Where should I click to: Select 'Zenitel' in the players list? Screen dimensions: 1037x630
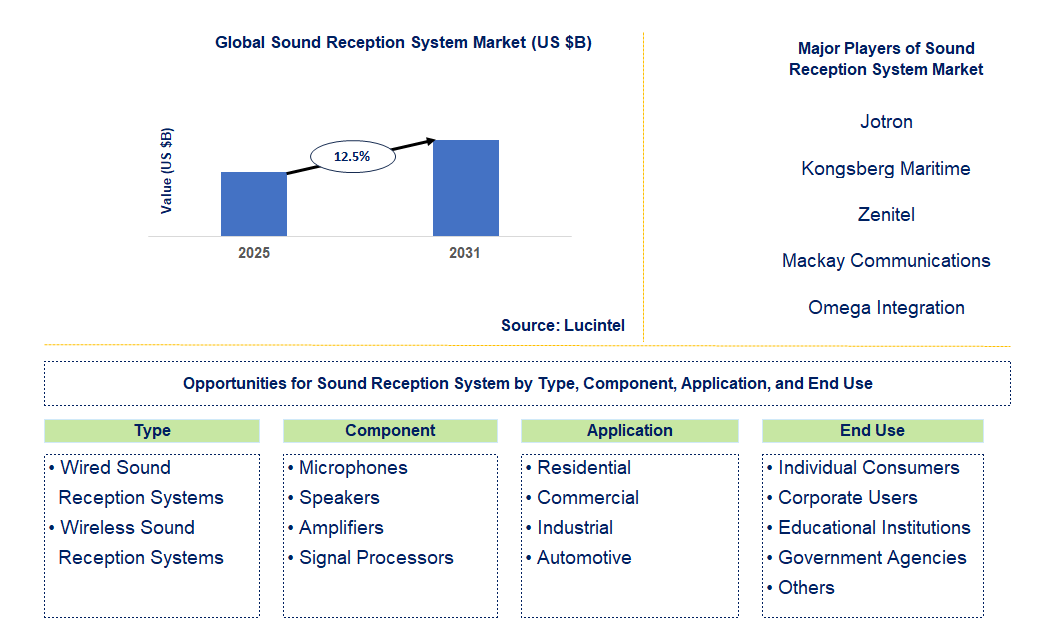886,214
